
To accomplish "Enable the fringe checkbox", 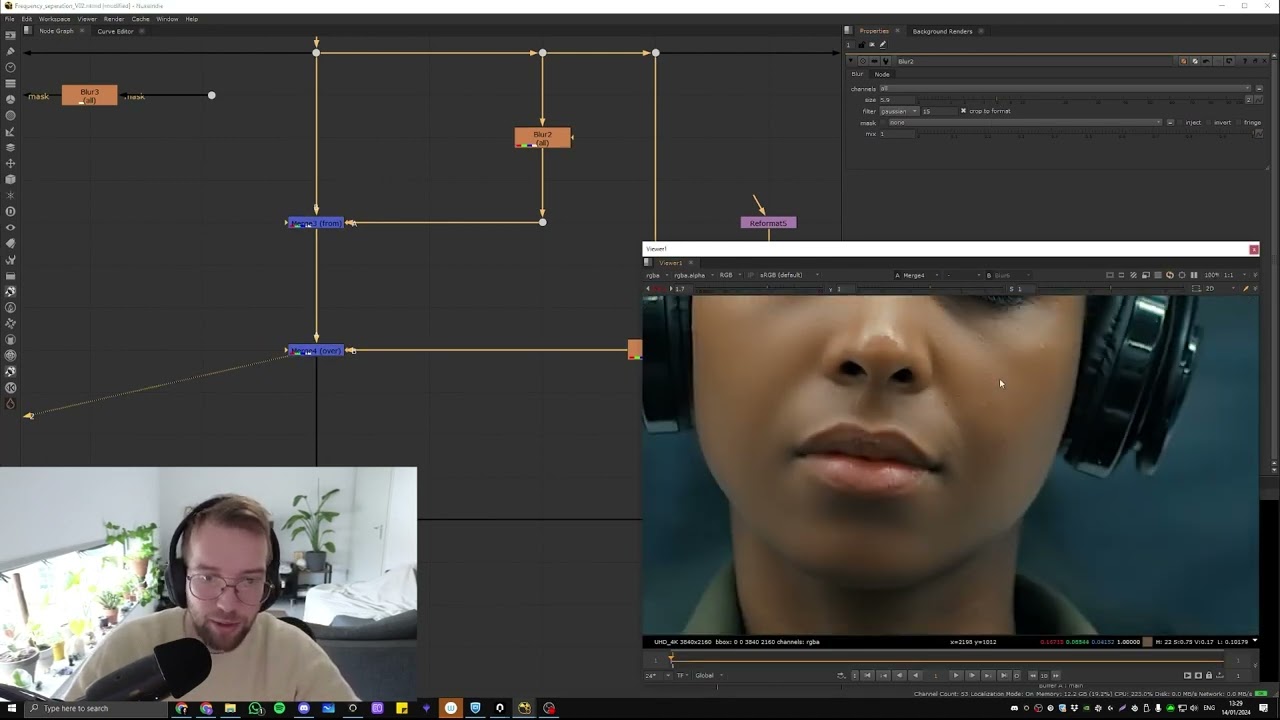I will pyautogui.click(x=1240, y=123).
